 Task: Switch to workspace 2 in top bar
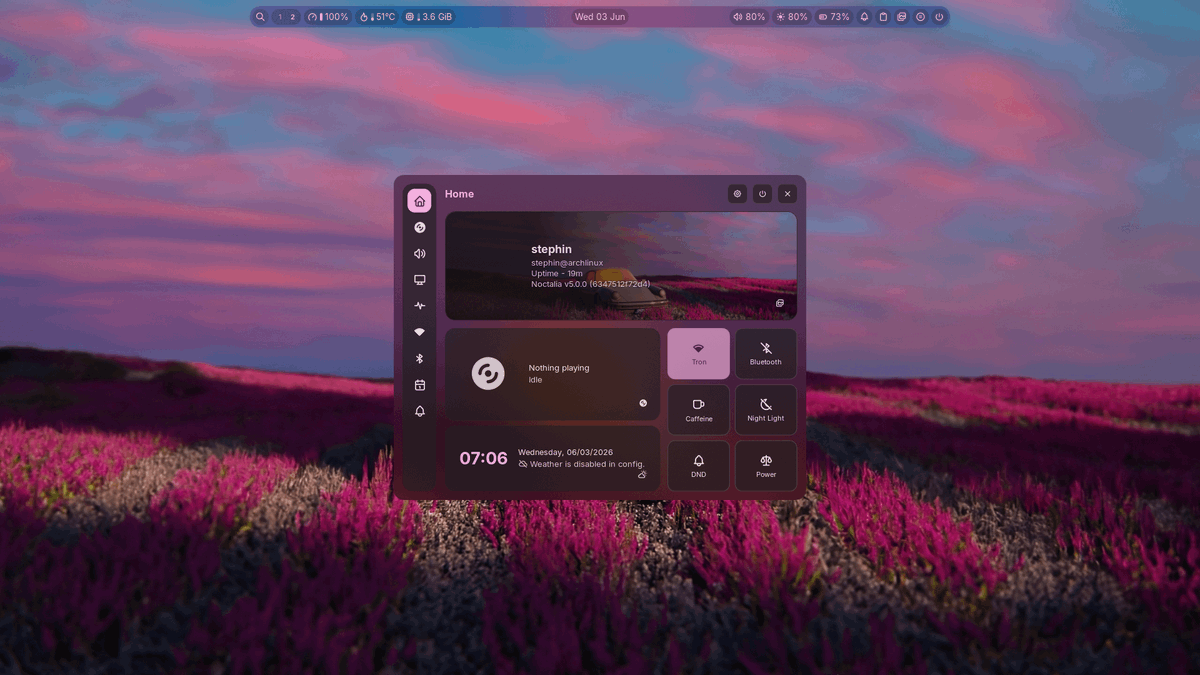tap(292, 17)
